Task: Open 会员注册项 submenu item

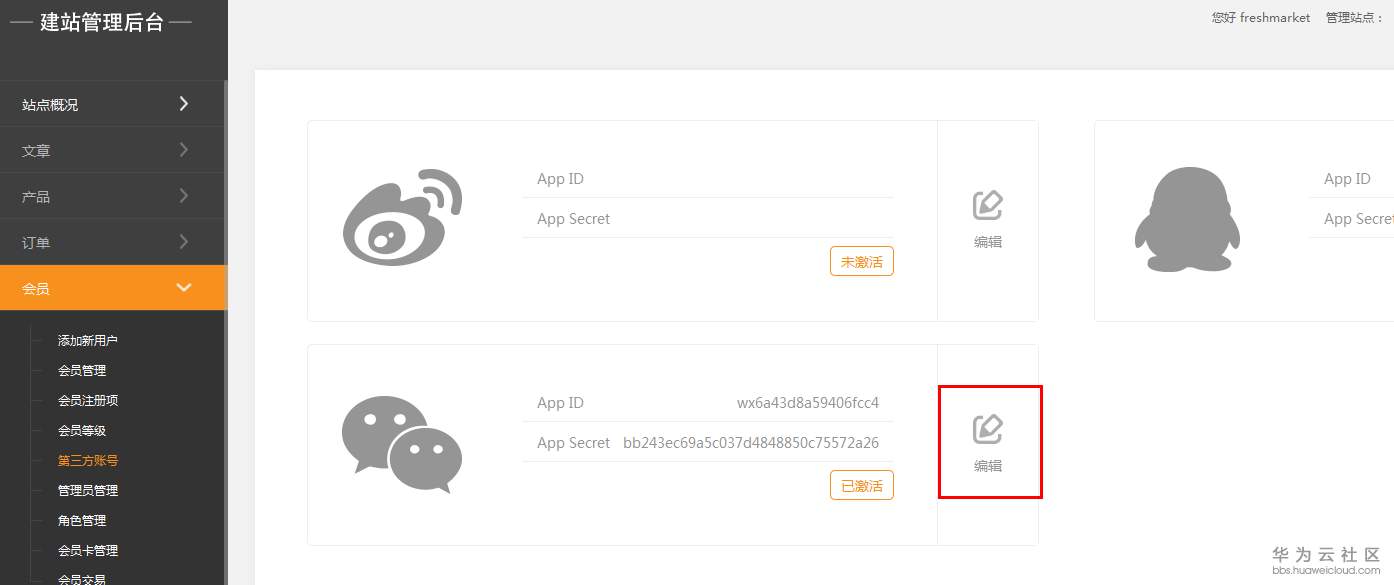Action: [88, 401]
